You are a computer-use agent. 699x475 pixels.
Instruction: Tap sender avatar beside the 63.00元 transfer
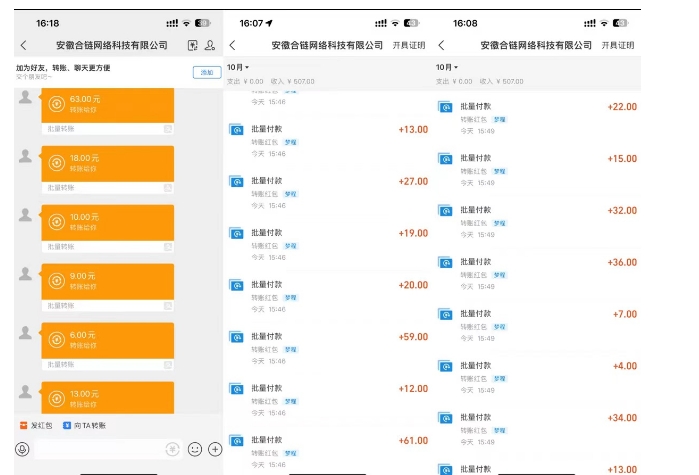click(x=25, y=97)
